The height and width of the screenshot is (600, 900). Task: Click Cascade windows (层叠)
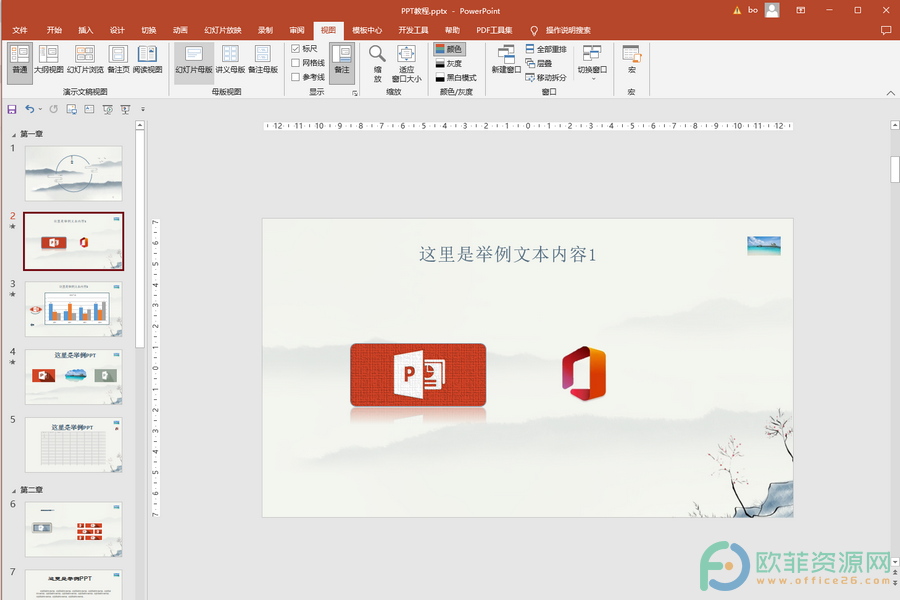pos(538,63)
